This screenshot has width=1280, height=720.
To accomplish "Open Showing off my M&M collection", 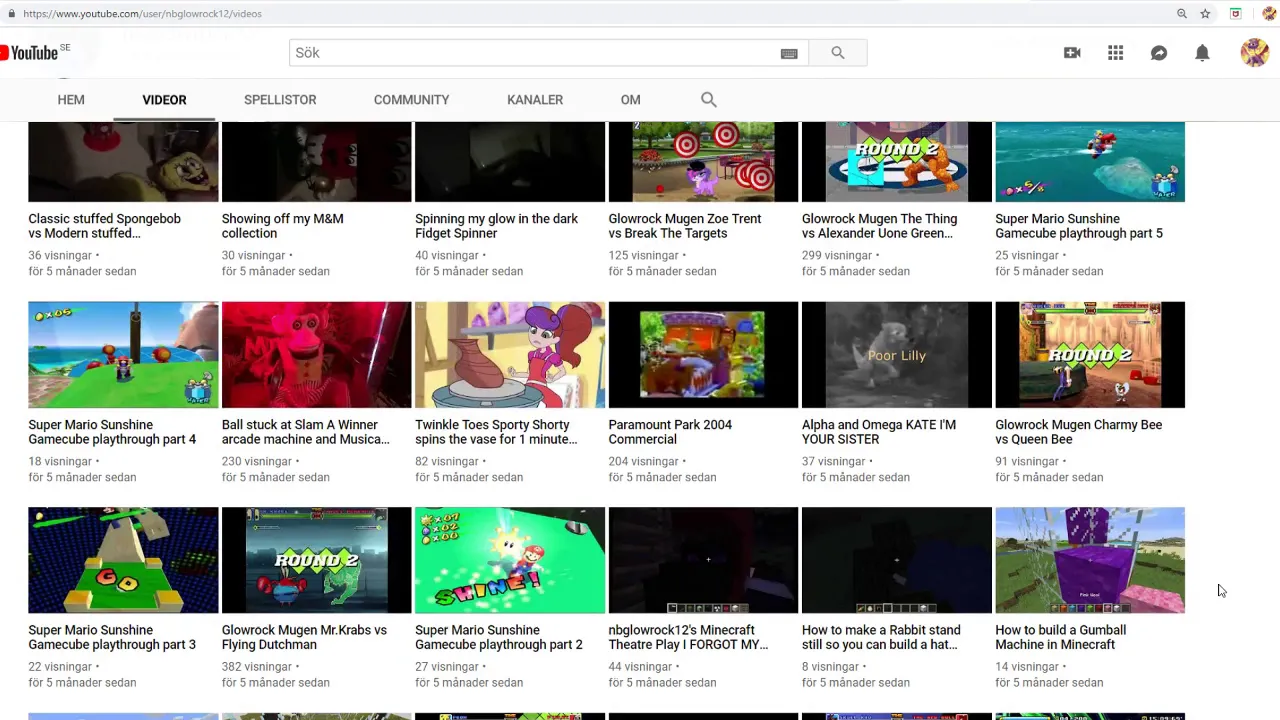I will coord(282,226).
